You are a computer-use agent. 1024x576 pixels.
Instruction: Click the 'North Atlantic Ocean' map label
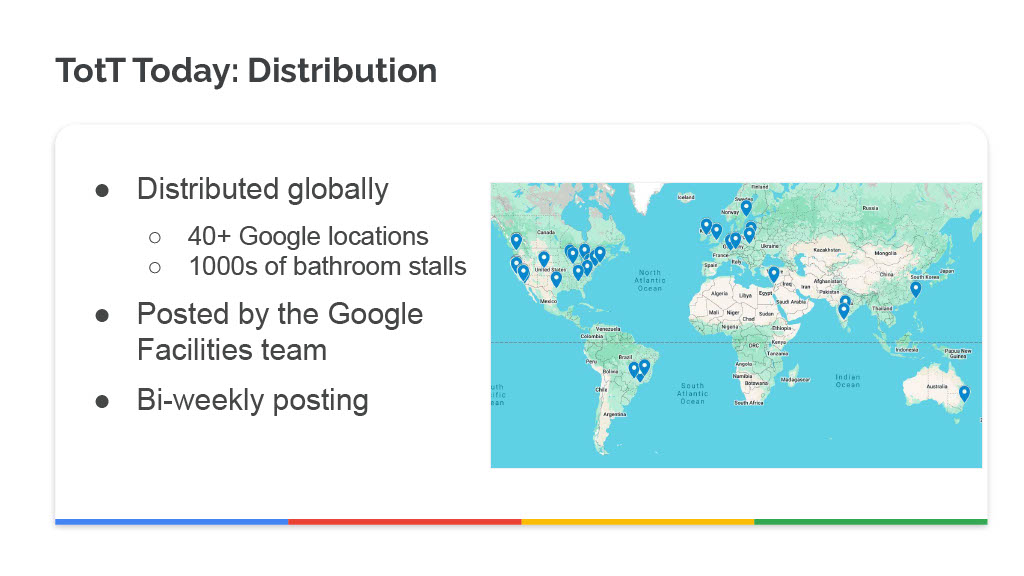[650, 280]
